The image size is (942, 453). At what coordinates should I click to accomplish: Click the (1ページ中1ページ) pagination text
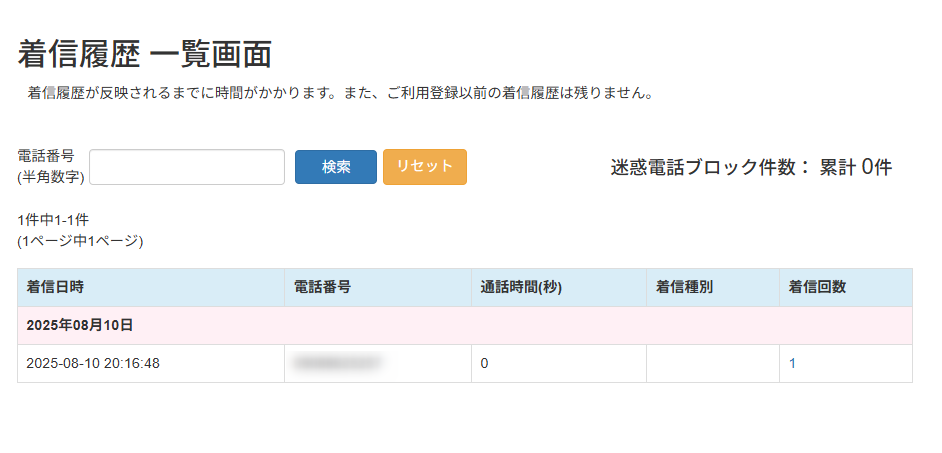pyautogui.click(x=80, y=242)
